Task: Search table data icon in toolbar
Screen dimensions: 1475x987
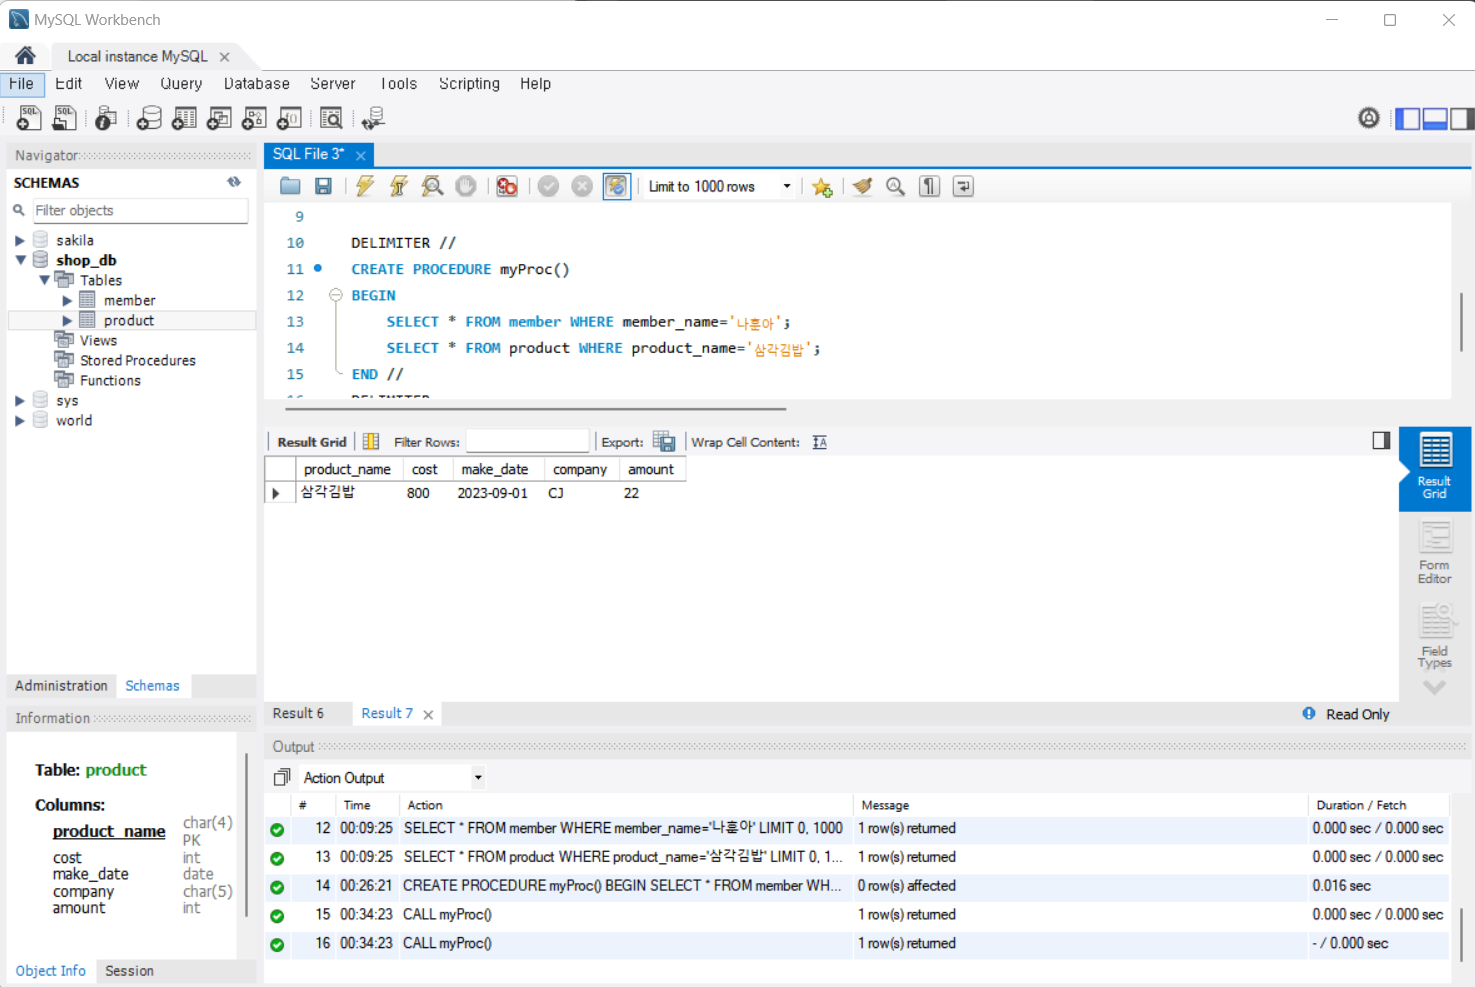Action: (331, 118)
